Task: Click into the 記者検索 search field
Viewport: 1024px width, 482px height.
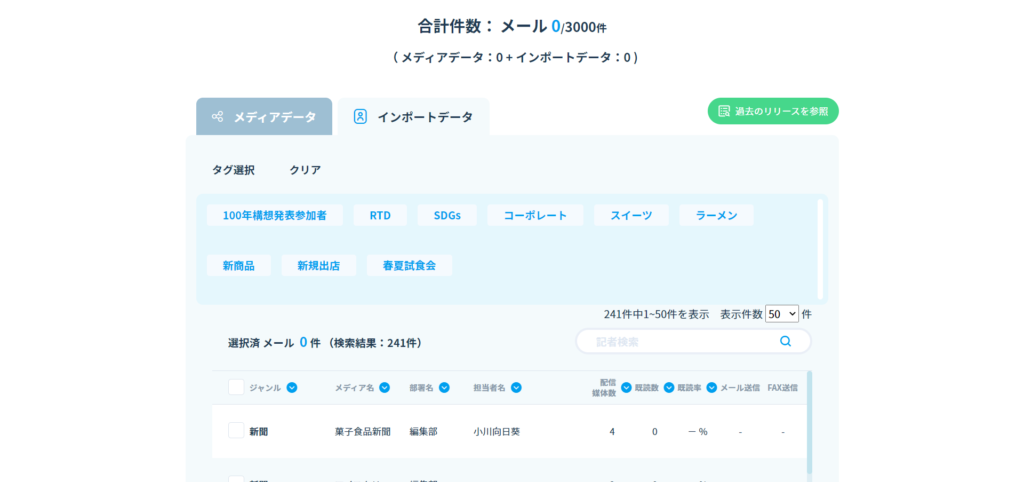Action: [x=680, y=341]
